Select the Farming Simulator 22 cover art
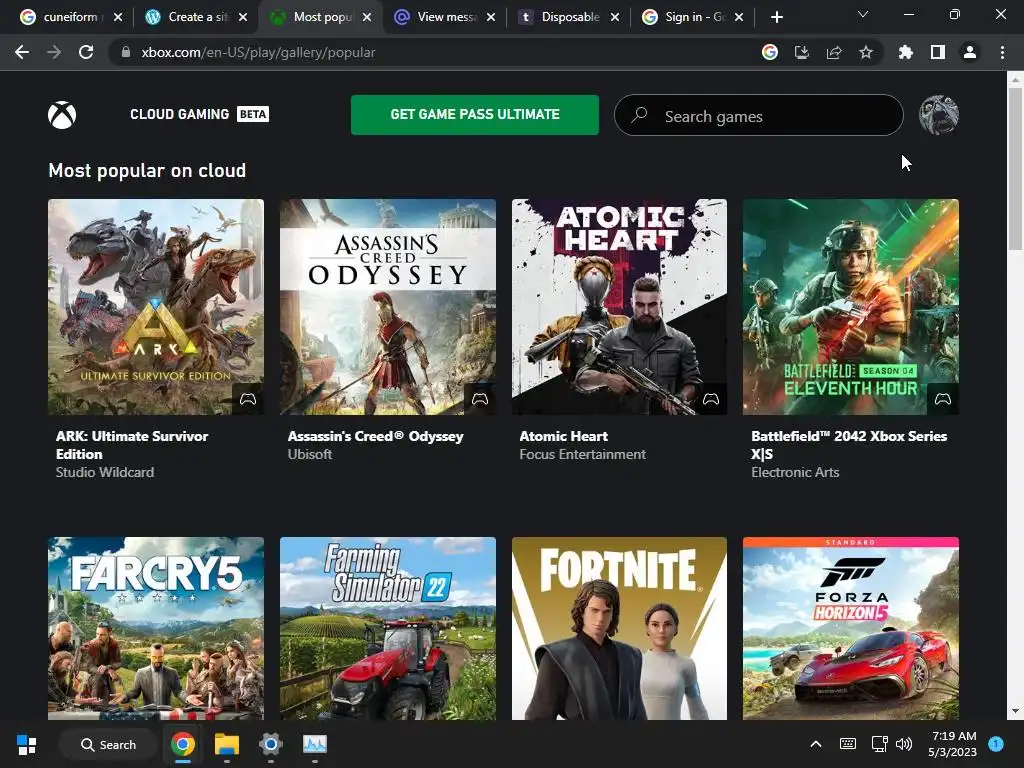The height and width of the screenshot is (768, 1024). point(388,628)
